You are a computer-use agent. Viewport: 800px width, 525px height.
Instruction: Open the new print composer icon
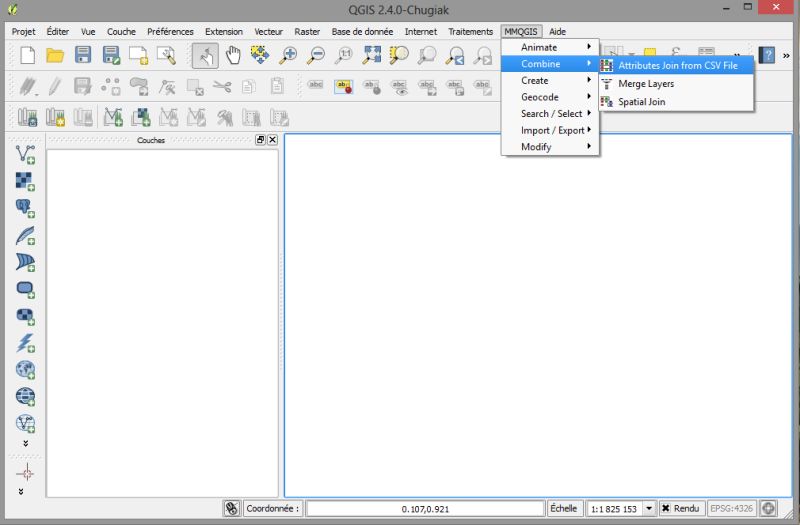tap(138, 55)
